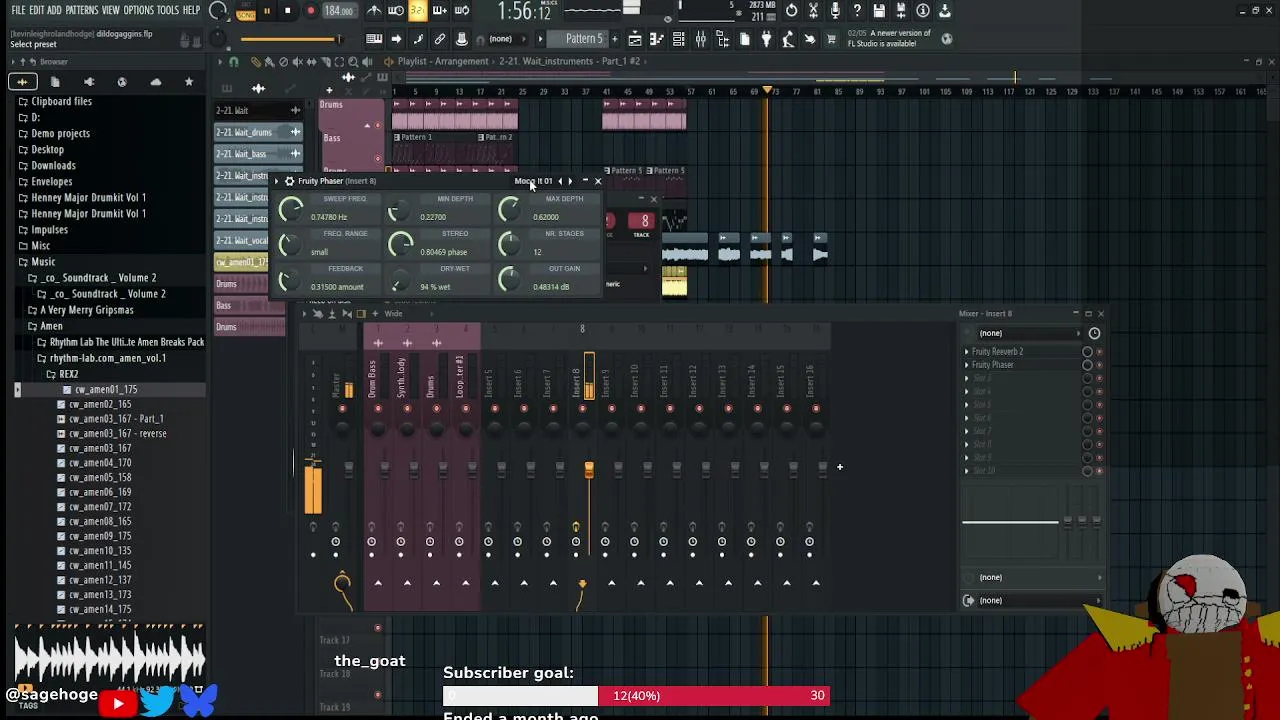
Task: Select the browser cloud tab icon
Action: point(155,82)
